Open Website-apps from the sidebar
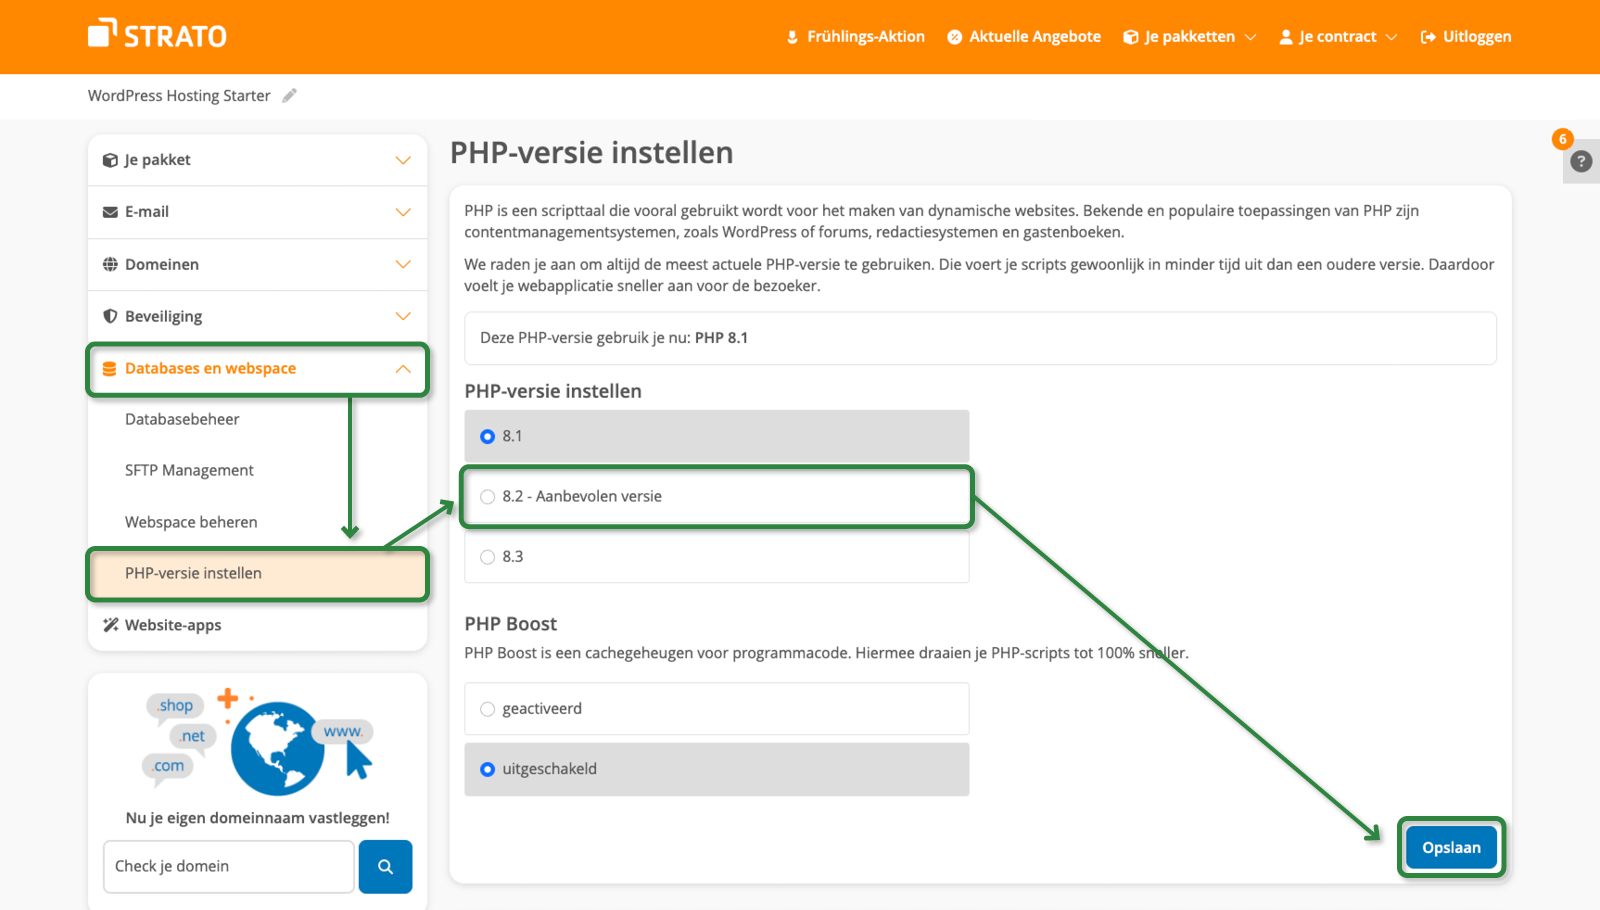Viewport: 1600px width, 910px height. 174,624
